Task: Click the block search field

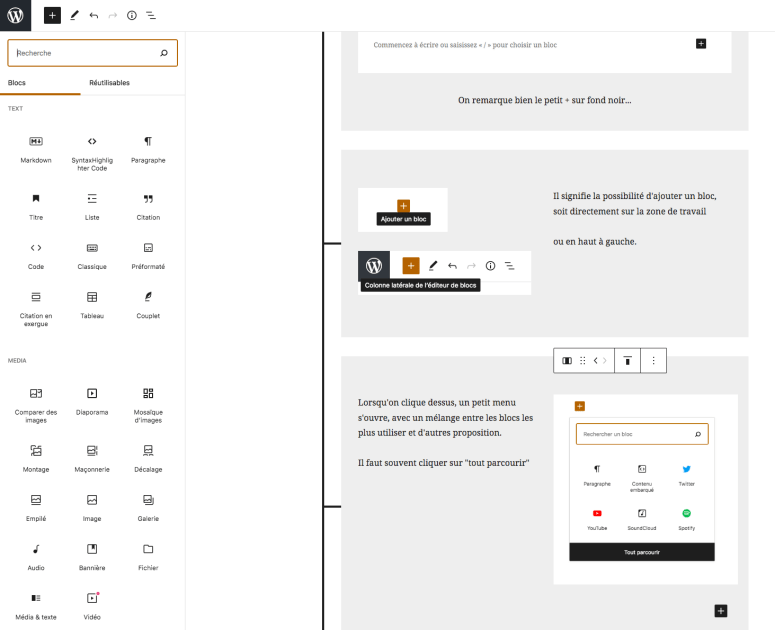Action: pos(85,53)
